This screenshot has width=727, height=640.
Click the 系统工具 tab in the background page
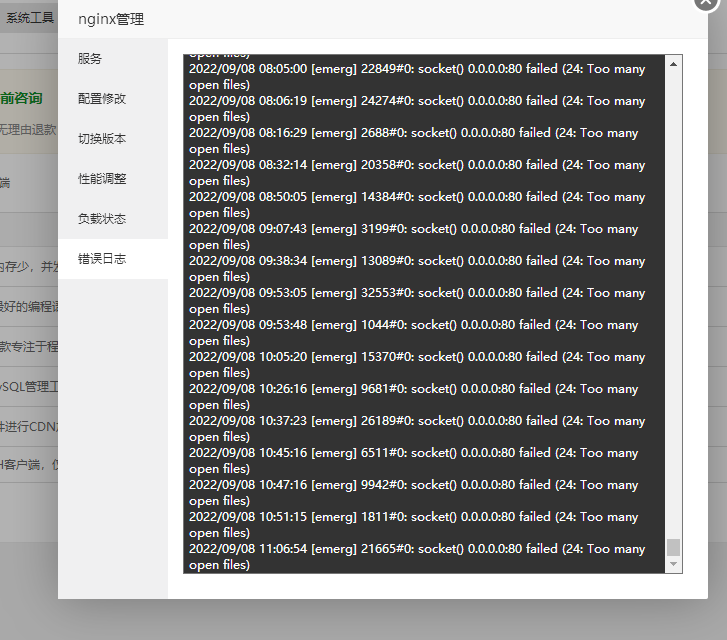[x=30, y=18]
